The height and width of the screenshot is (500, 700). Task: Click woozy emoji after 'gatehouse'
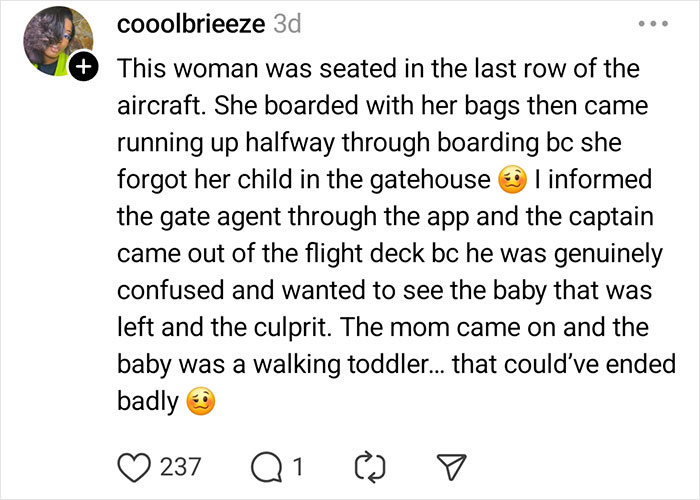[511, 181]
